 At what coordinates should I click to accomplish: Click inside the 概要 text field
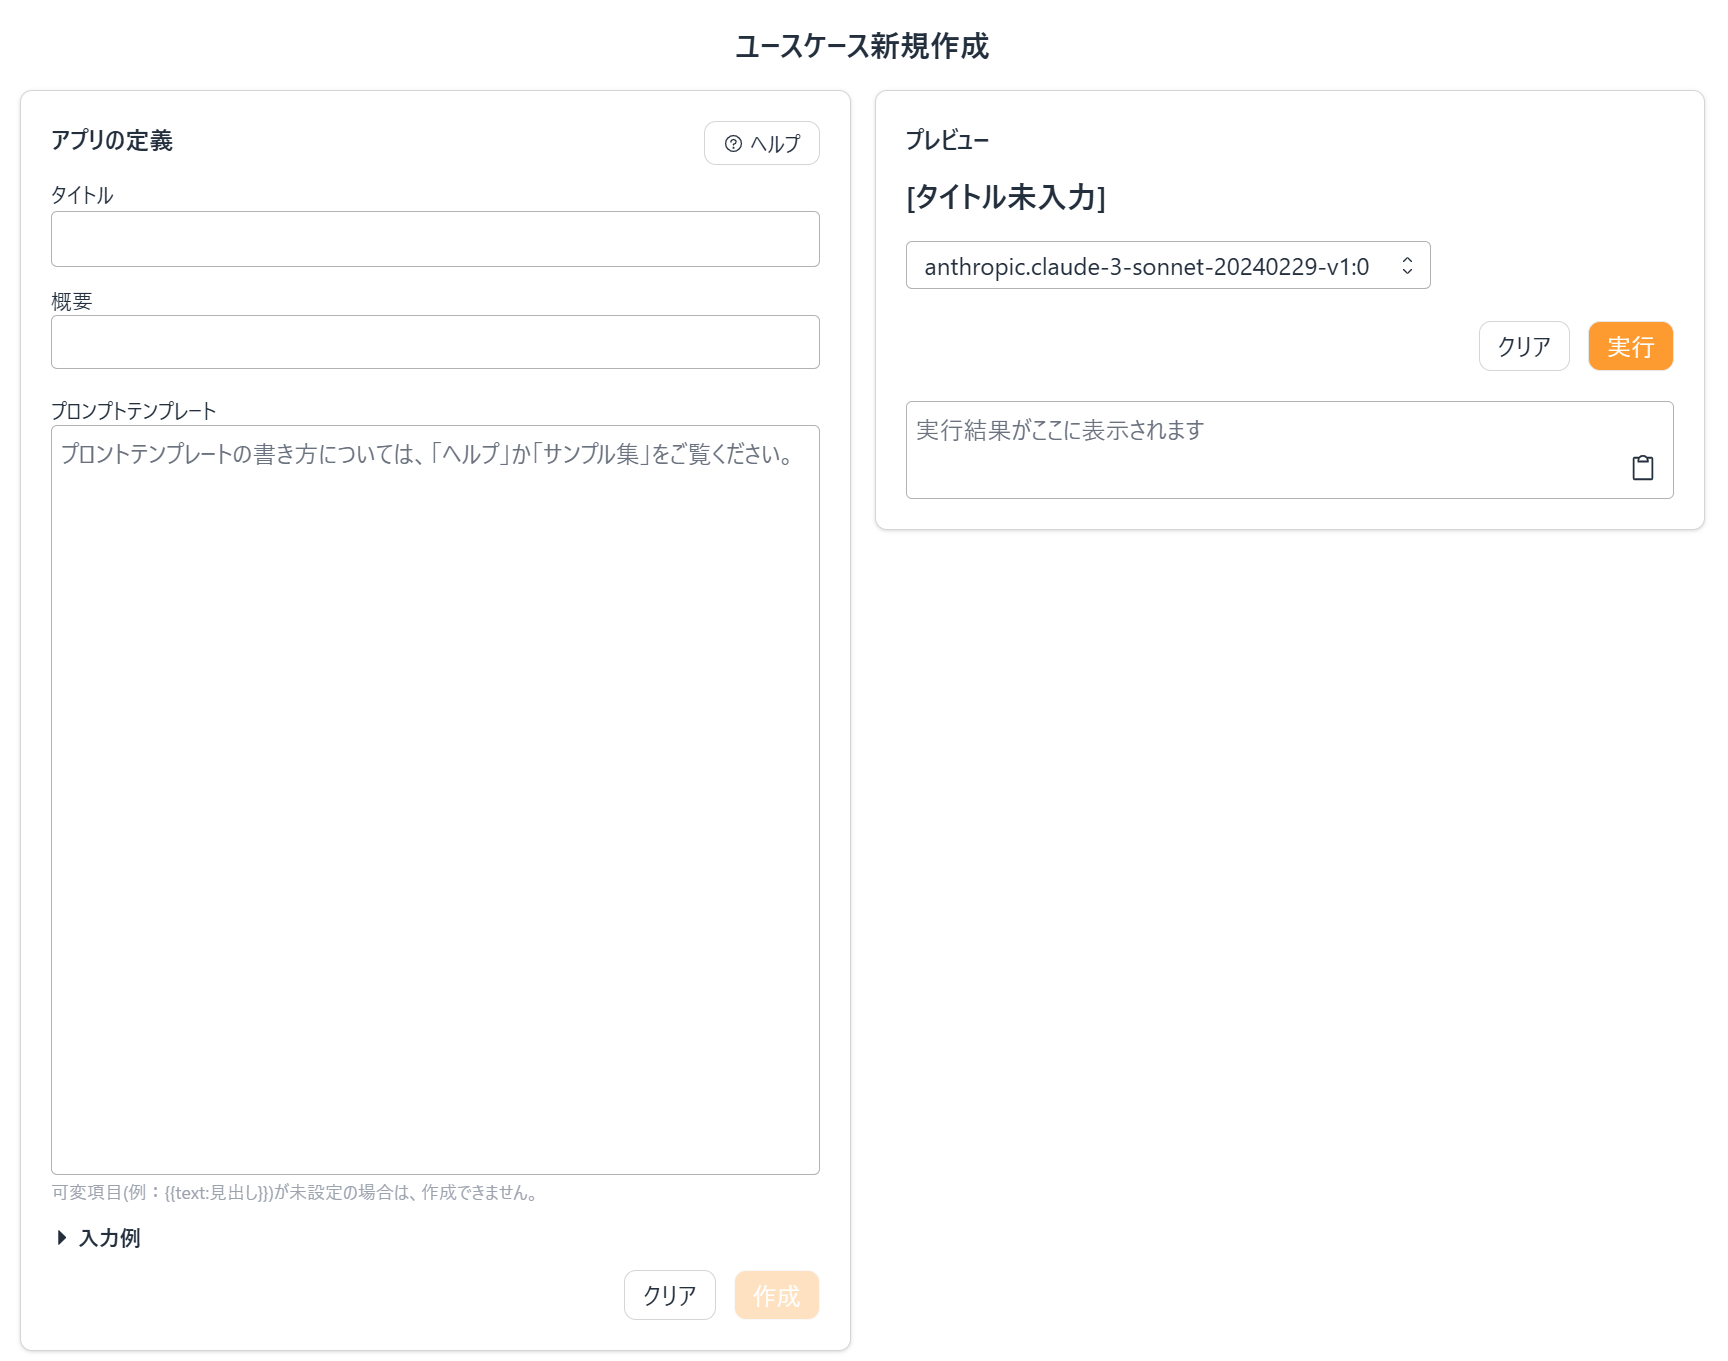[435, 342]
